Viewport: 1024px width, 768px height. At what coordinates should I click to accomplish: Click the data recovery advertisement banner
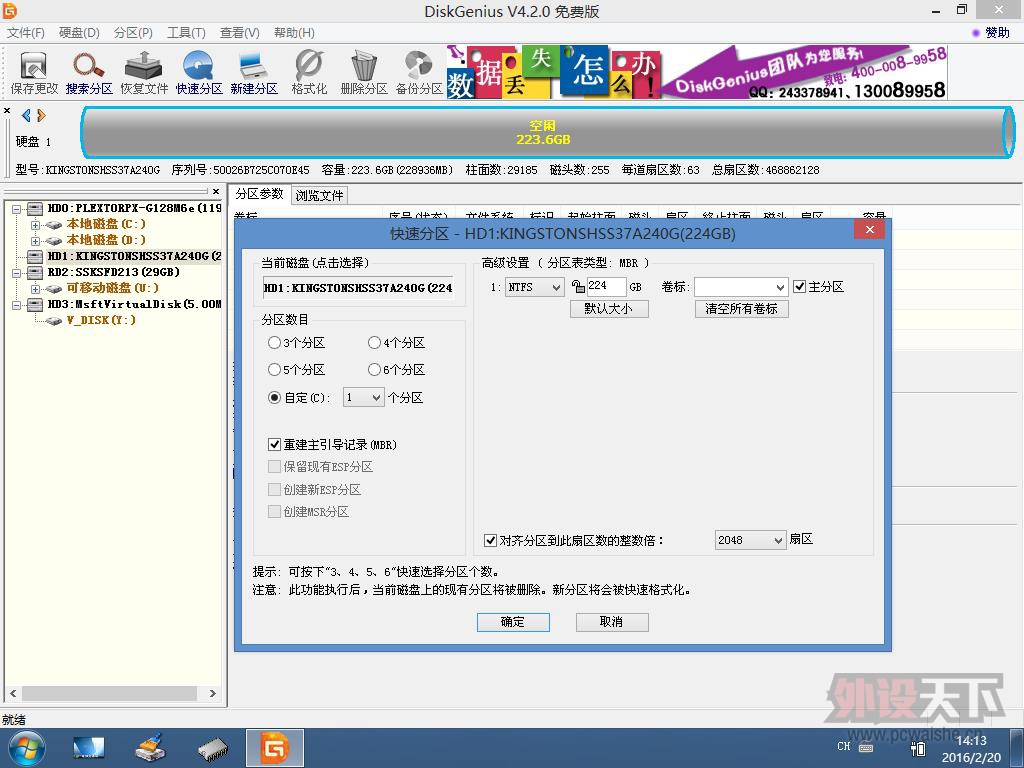[697, 72]
